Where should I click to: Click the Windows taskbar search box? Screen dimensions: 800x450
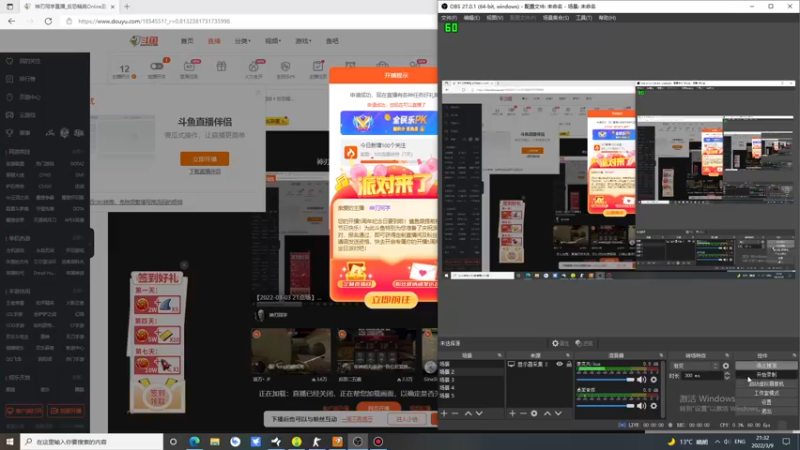click(x=92, y=441)
